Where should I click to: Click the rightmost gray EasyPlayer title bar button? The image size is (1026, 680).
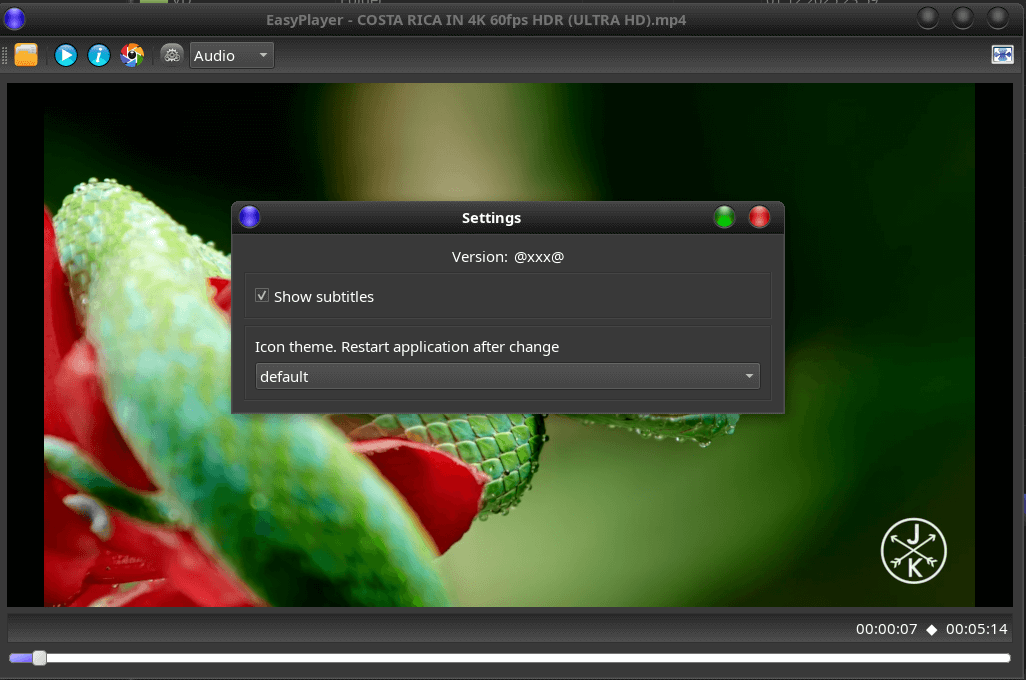[998, 18]
